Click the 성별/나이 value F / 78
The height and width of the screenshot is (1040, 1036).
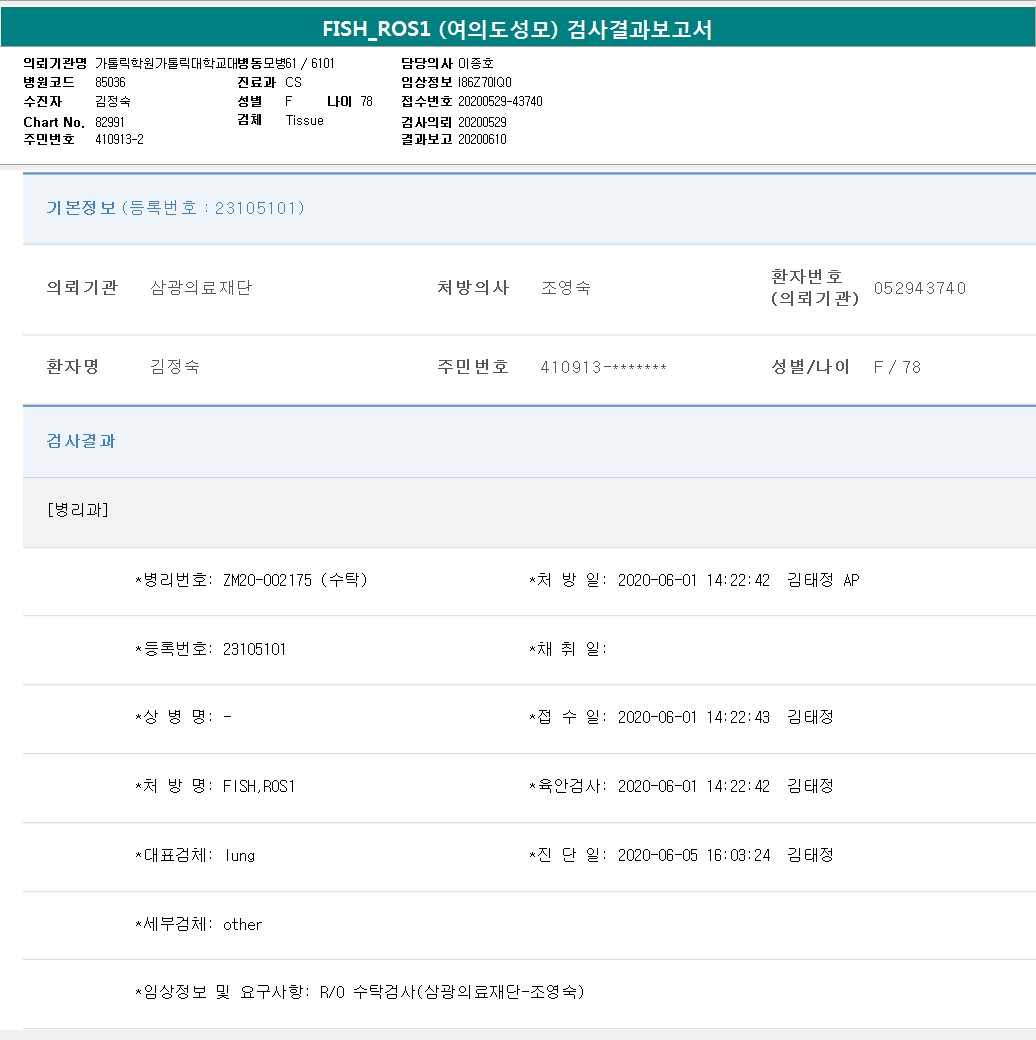897,367
